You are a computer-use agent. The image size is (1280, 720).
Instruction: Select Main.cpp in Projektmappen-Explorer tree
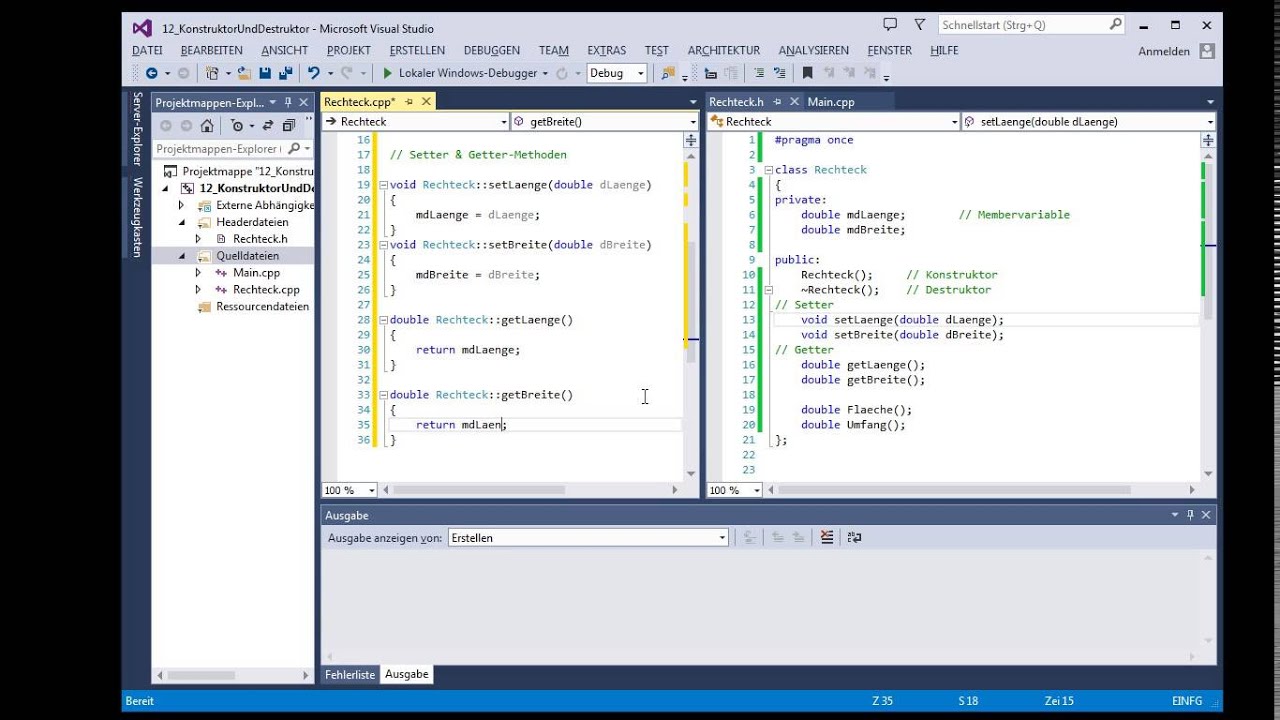click(256, 273)
